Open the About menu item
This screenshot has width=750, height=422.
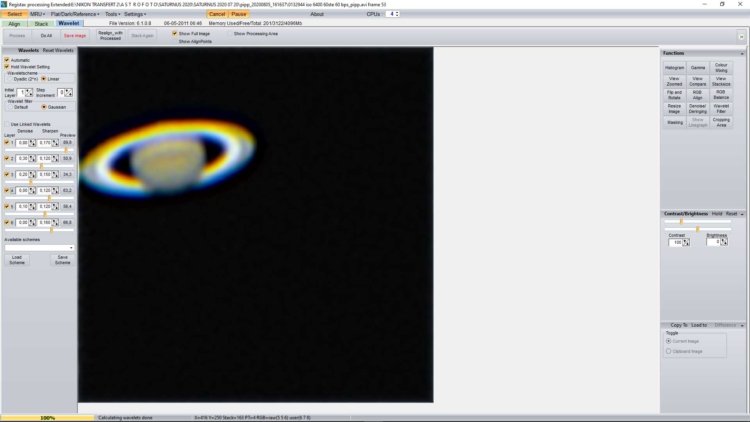coord(317,14)
